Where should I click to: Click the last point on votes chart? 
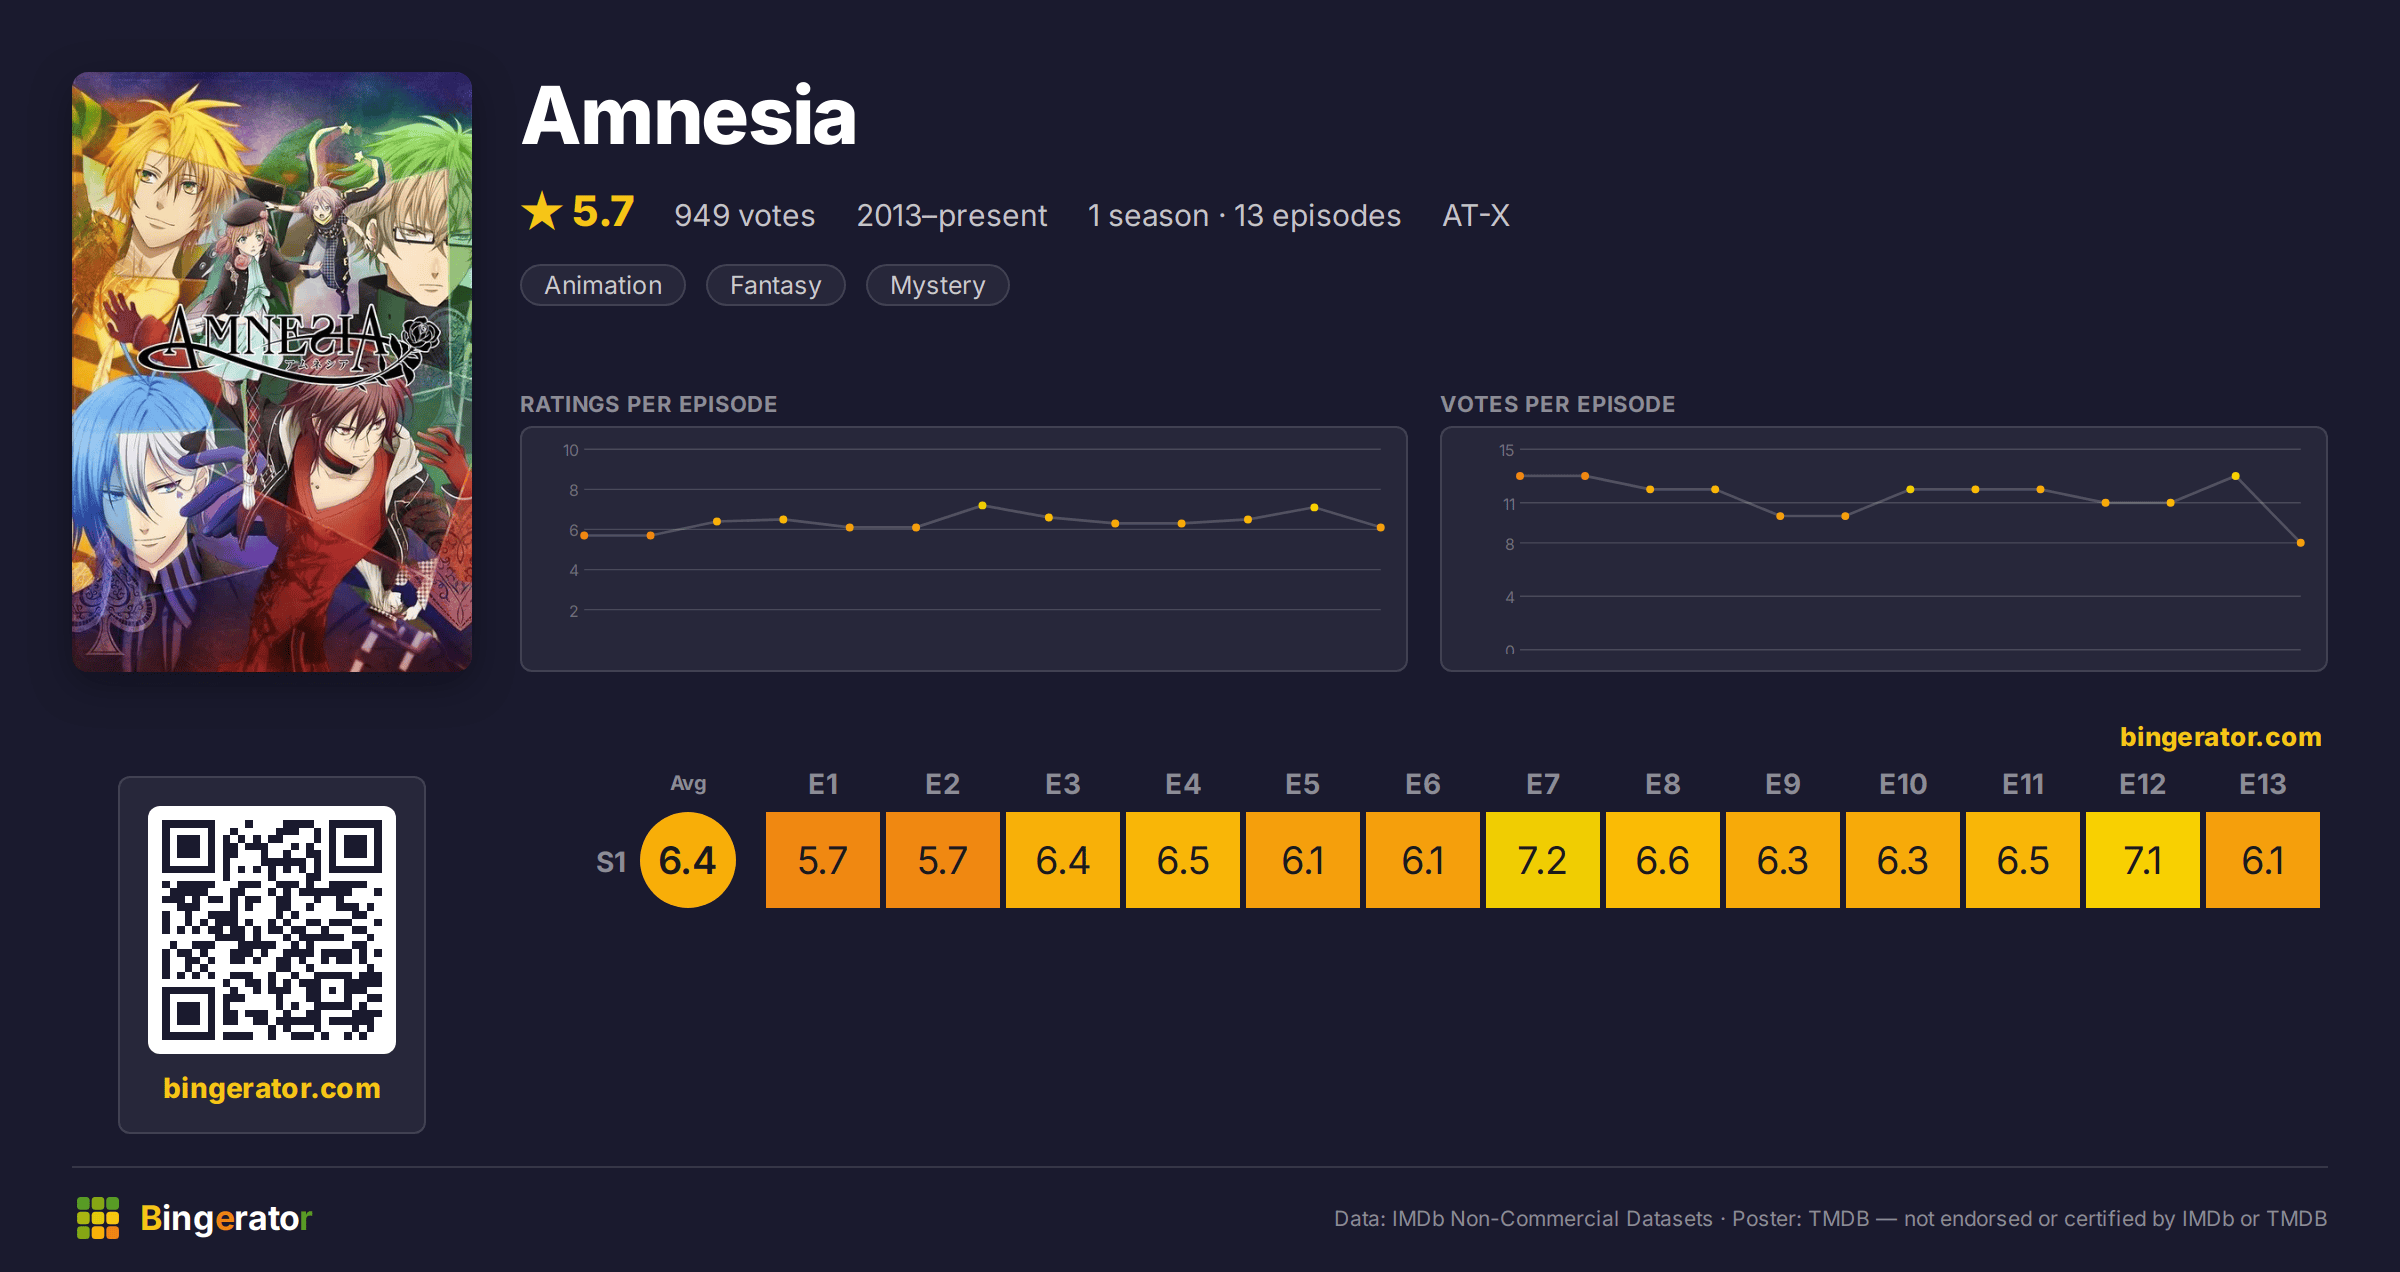2301,543
